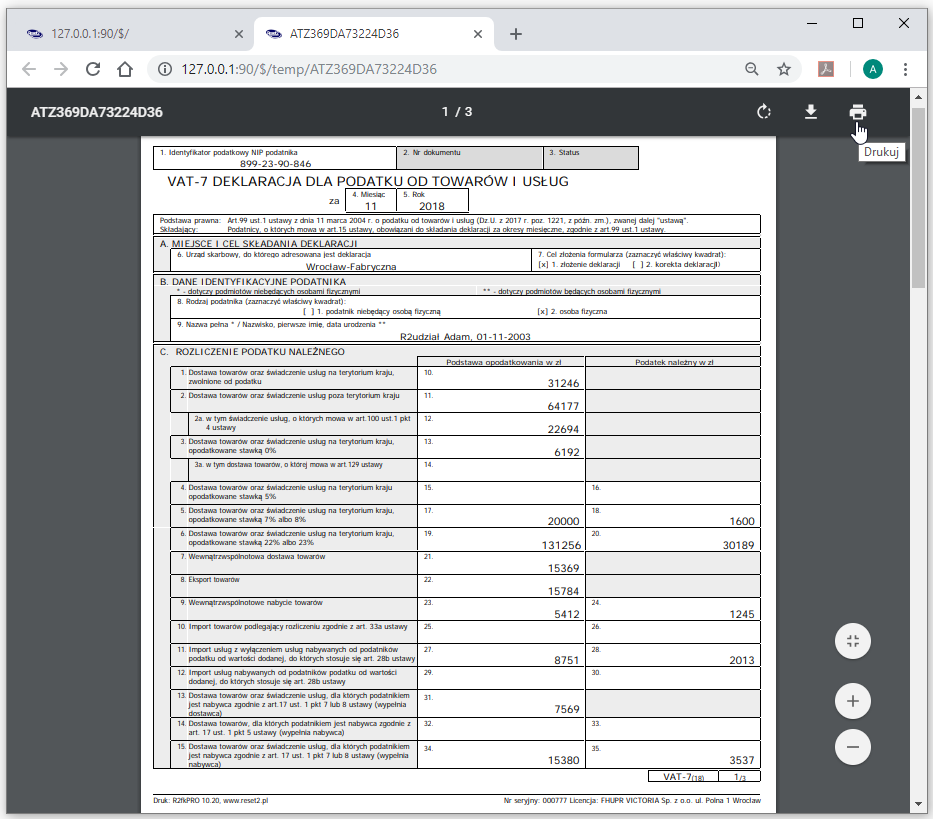The image size is (933, 819).
Task: Click the NIP number 899-23-90-846
Action: click(275, 164)
